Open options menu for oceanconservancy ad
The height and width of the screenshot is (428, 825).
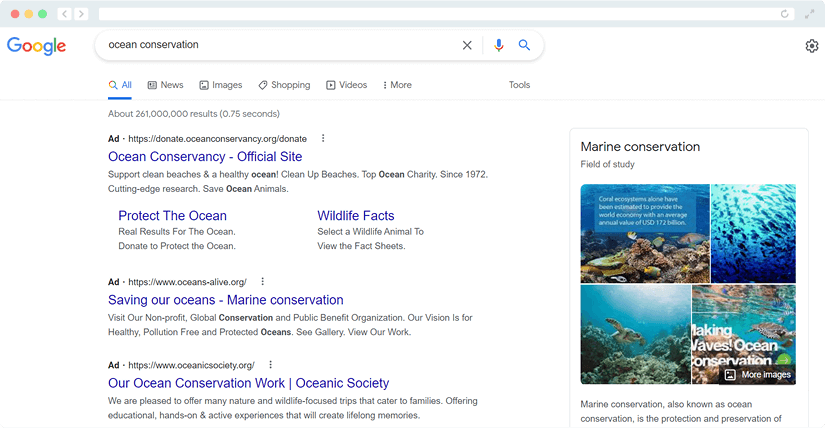click(x=323, y=138)
